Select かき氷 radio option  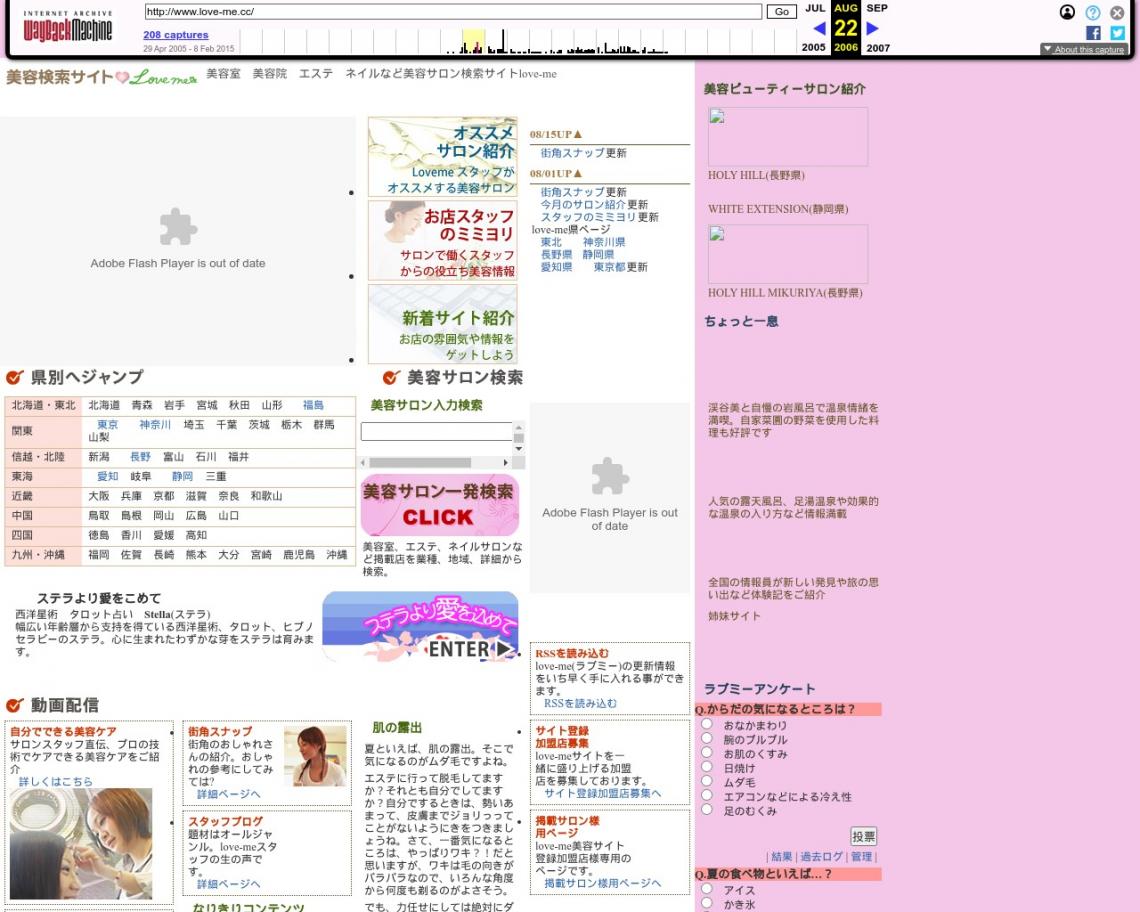pyautogui.click(x=707, y=903)
